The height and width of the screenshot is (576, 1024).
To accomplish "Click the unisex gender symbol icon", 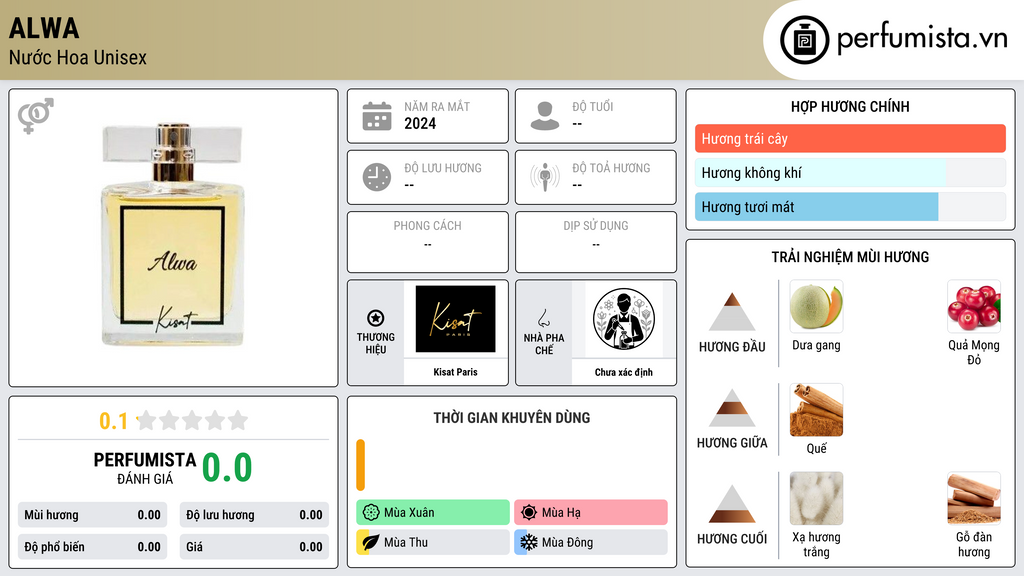I will [35, 116].
